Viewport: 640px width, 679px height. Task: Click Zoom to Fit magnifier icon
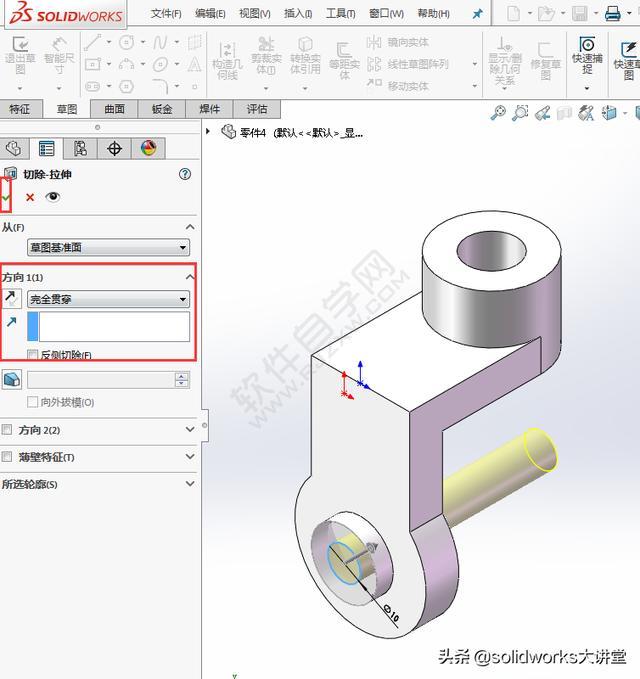point(498,113)
